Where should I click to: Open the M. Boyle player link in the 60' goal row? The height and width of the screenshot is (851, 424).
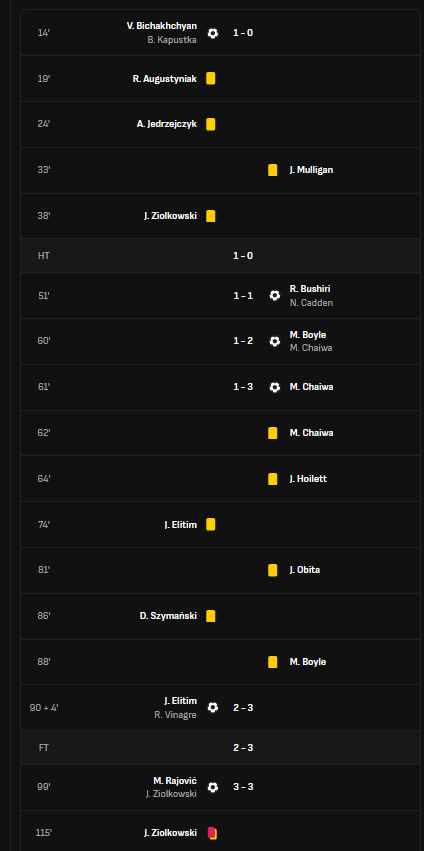tap(308, 334)
